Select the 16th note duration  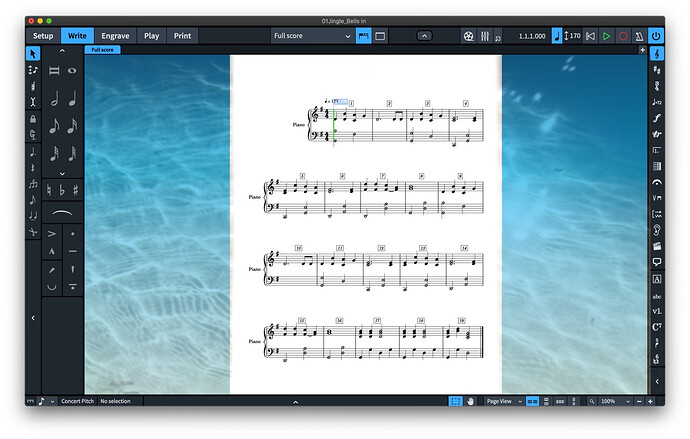[72, 126]
